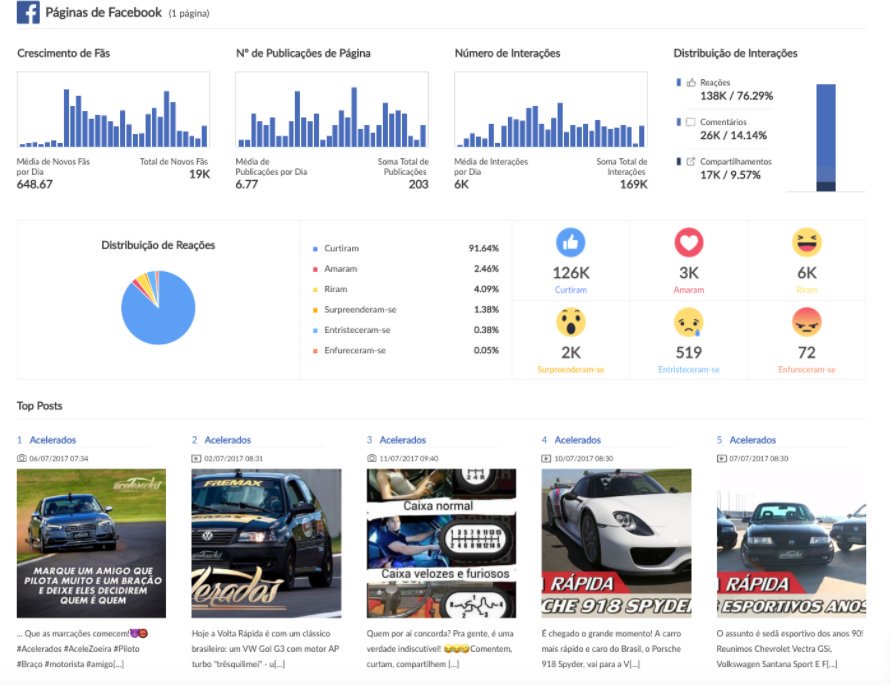This screenshot has width=890, height=685.
Task: Open the Porsche 918 Spyder post thumbnail
Action: pos(616,543)
